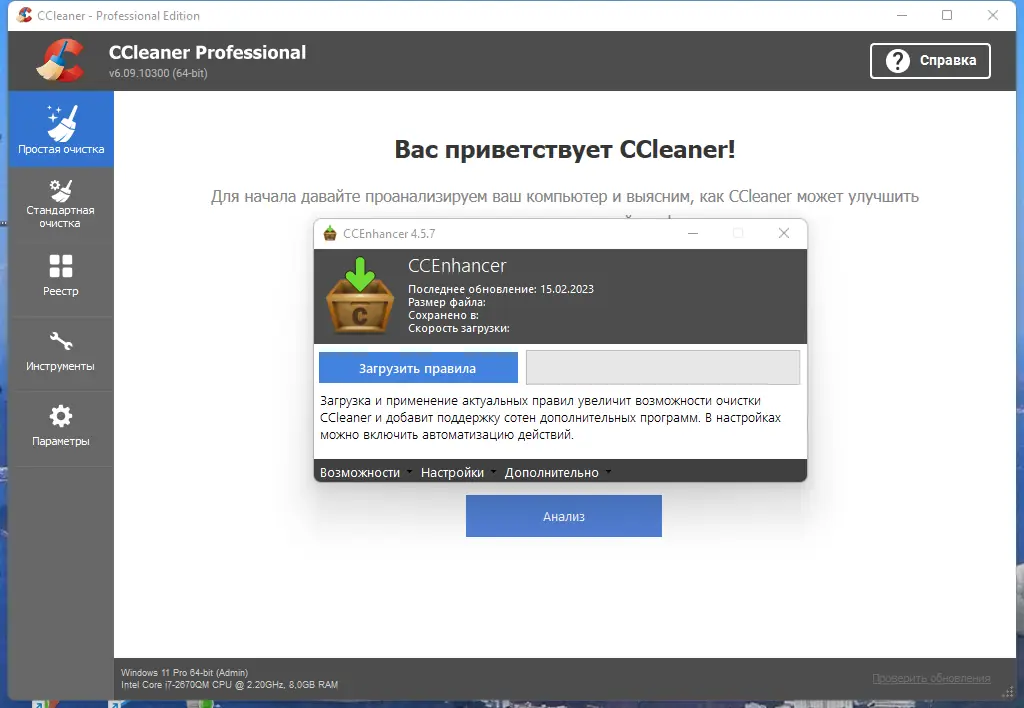The height and width of the screenshot is (708, 1024).
Task: Click the Скорость загрузки: label
Action: tap(458, 328)
